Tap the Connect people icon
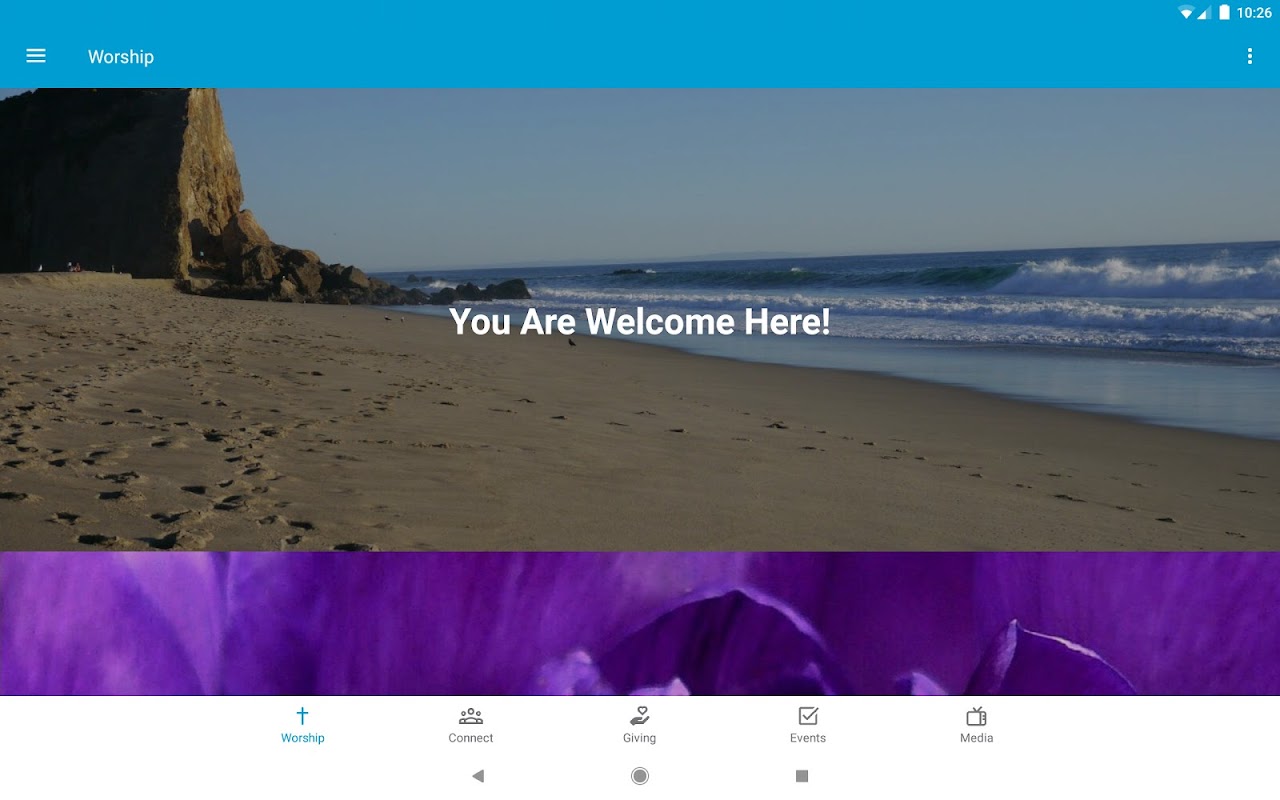 (471, 716)
